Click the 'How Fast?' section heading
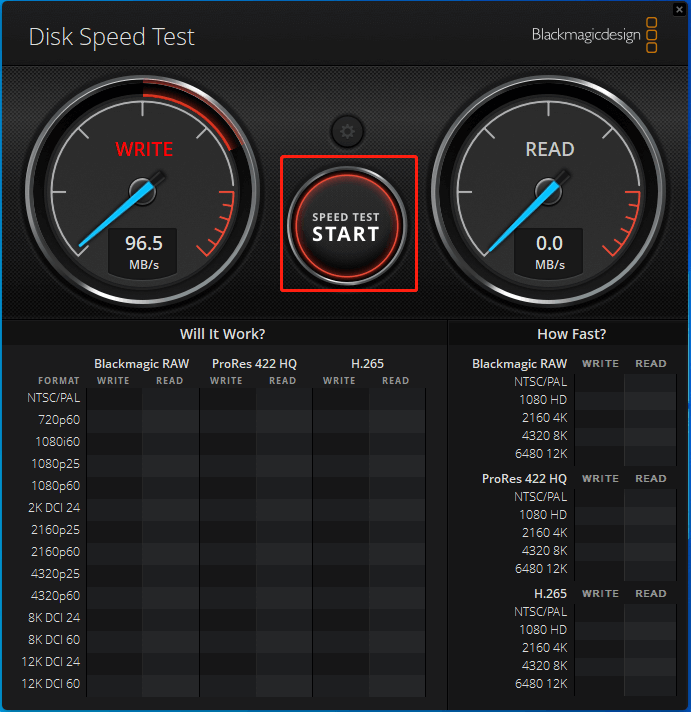The image size is (691, 712). (571, 334)
